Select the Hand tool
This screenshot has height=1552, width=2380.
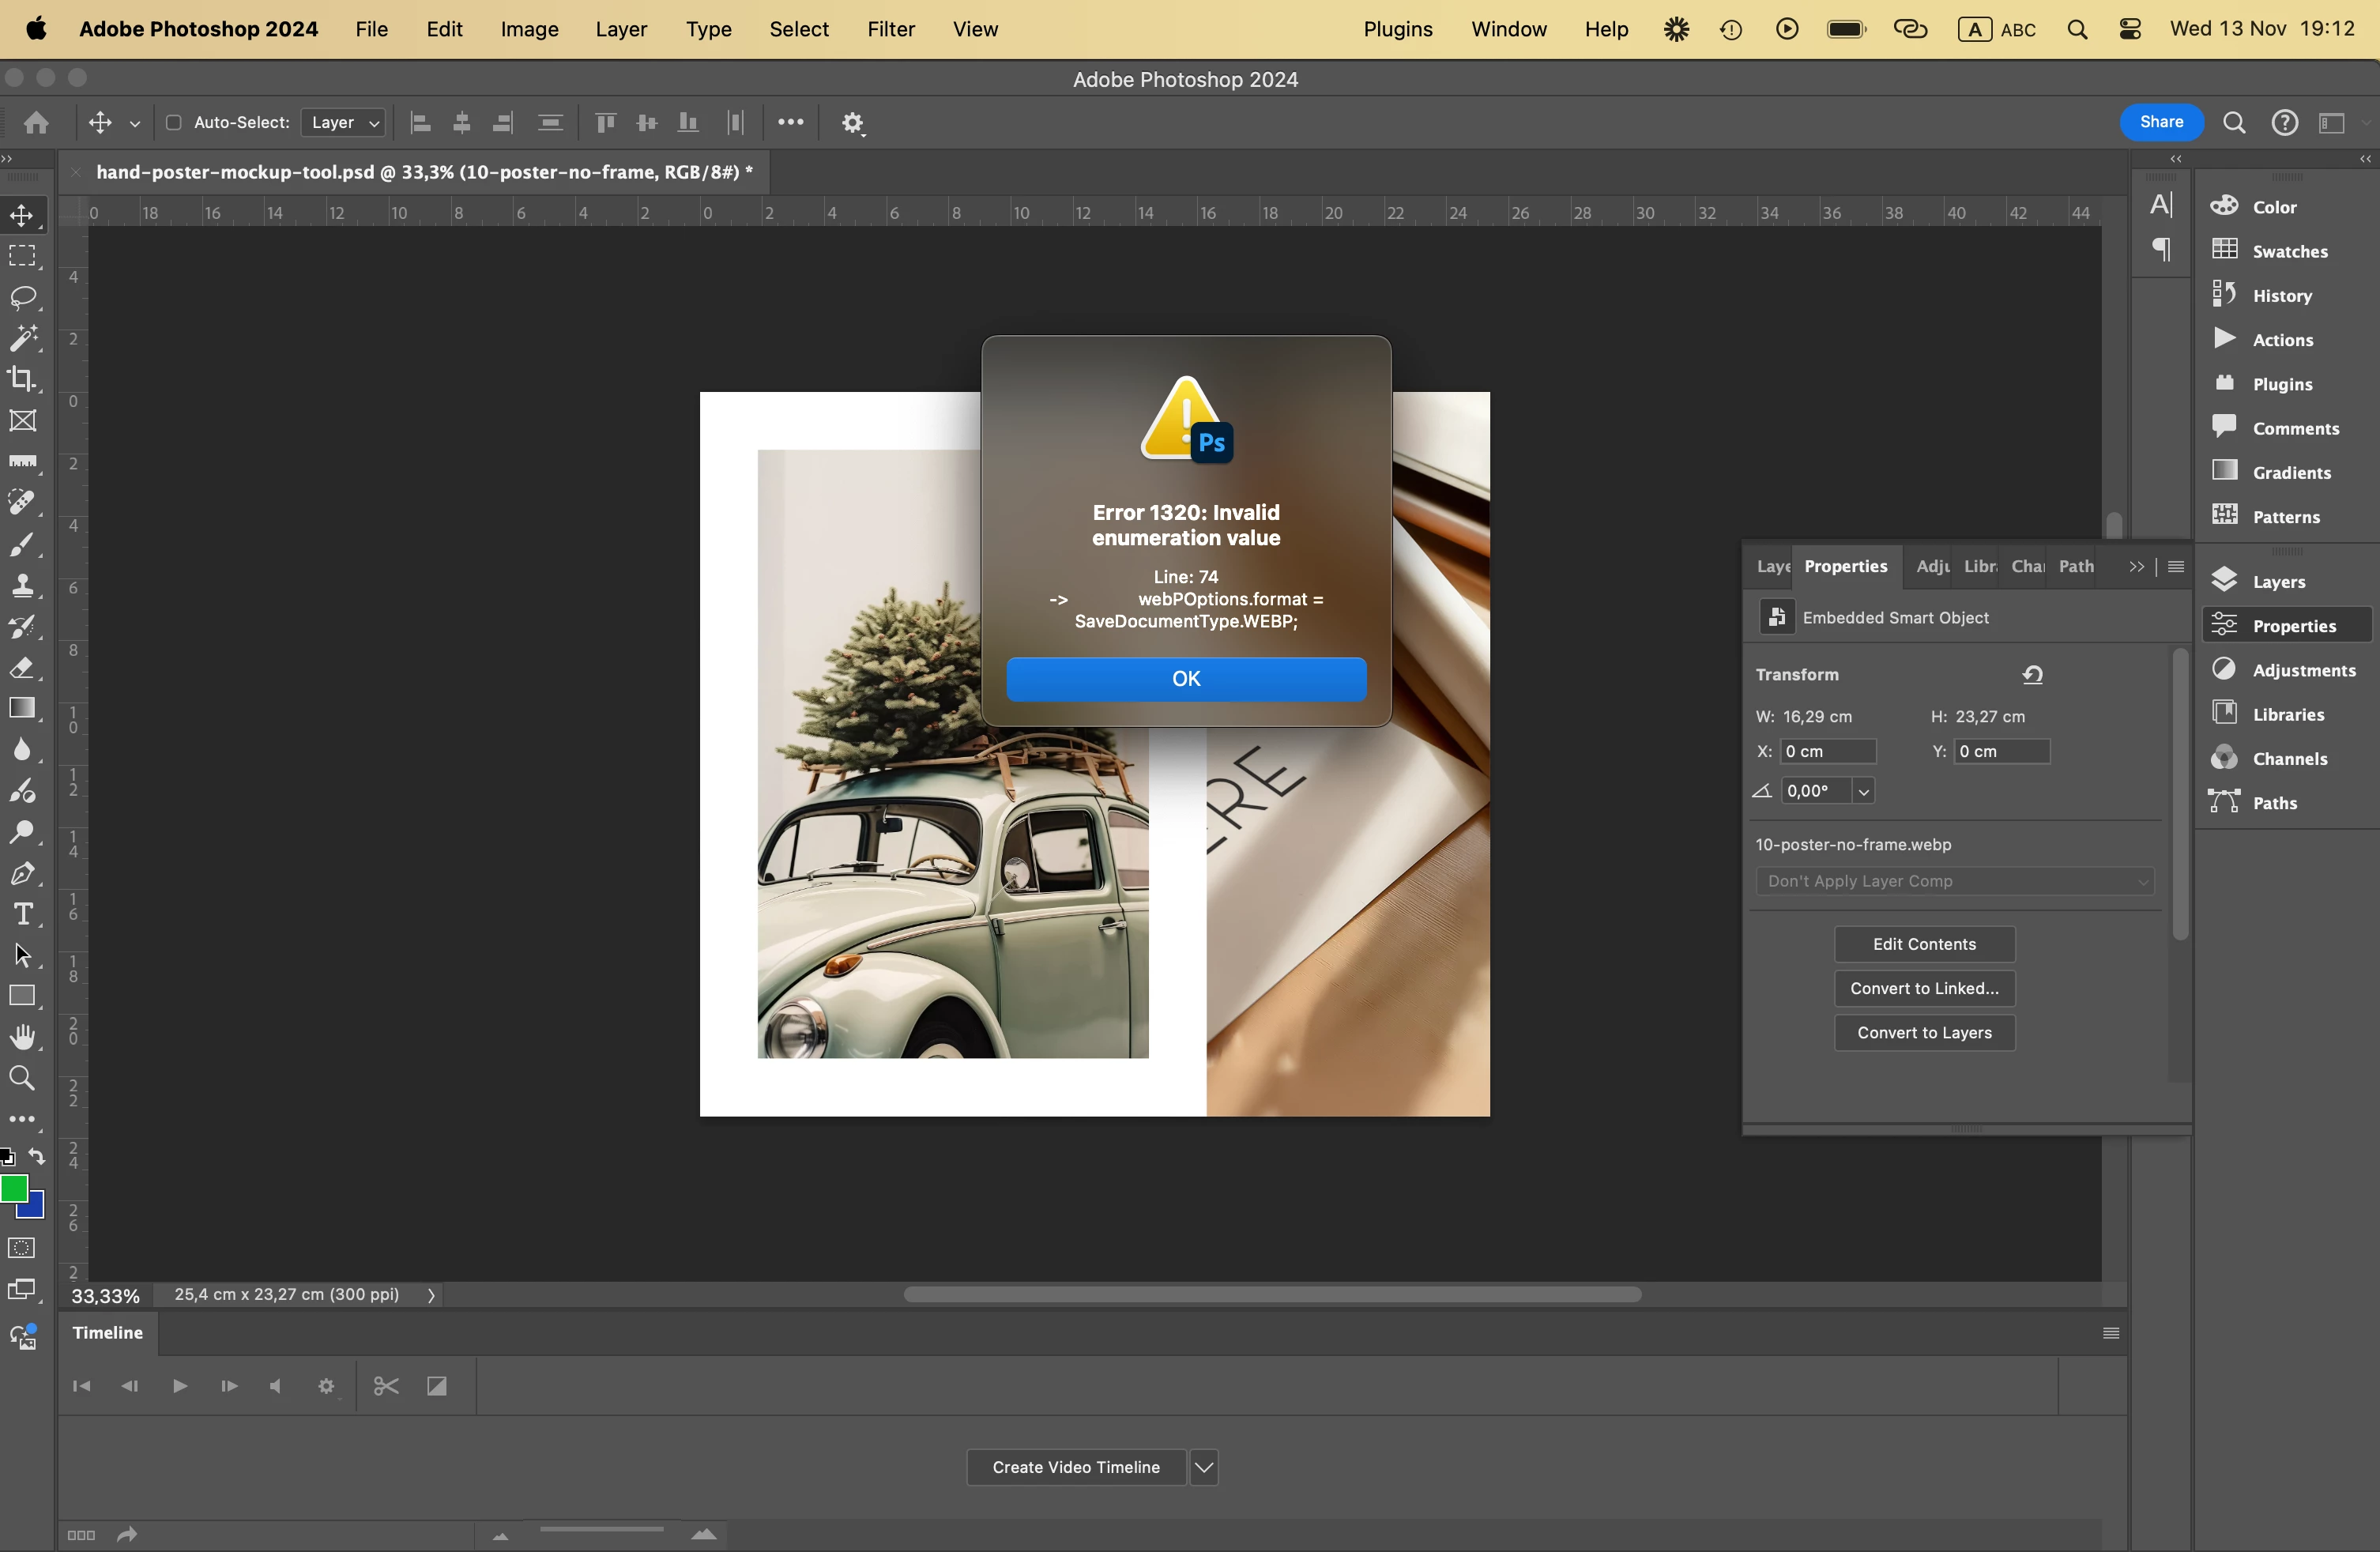click(x=23, y=1037)
